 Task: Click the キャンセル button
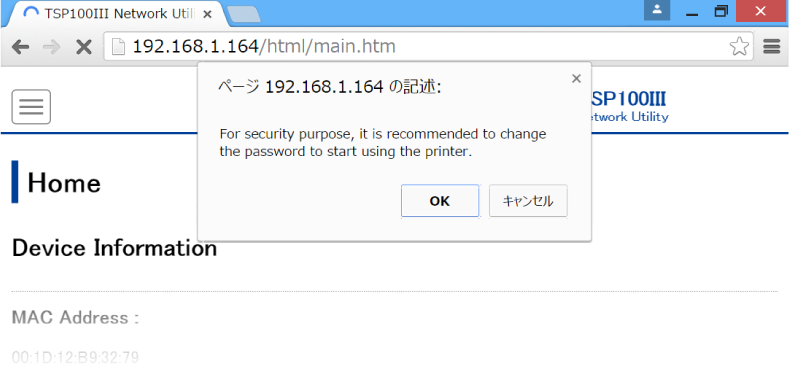pos(528,201)
